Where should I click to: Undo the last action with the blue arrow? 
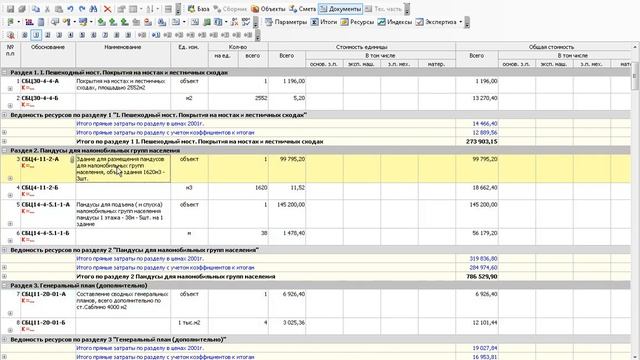(x=70, y=9)
